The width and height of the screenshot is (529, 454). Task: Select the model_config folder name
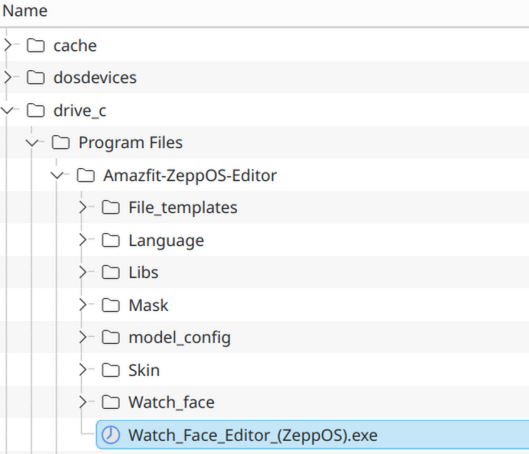point(179,337)
